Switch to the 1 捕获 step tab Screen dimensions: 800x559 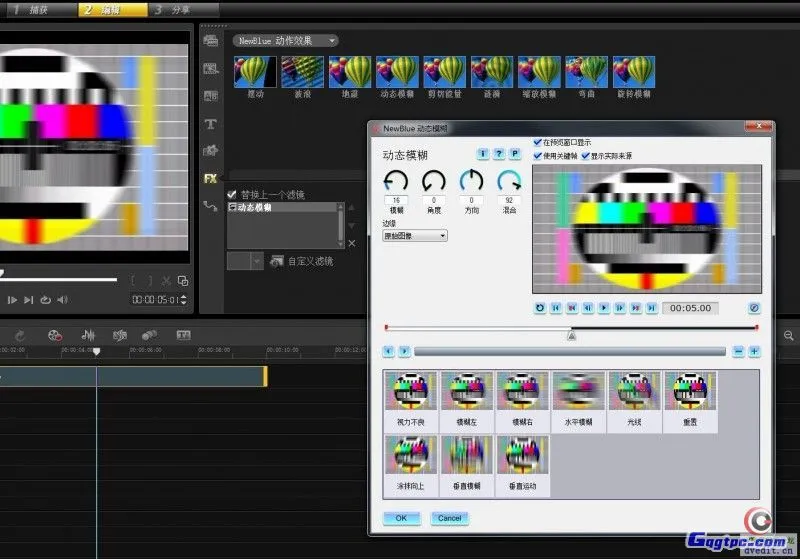click(34, 9)
